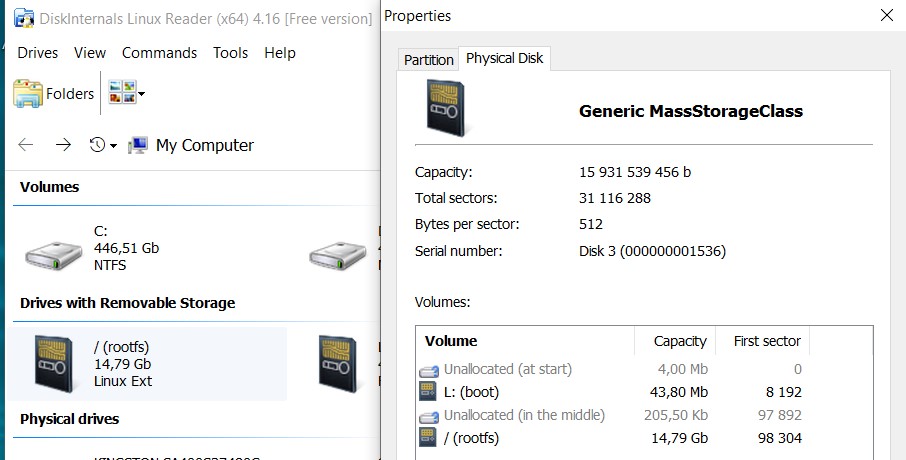Select the Physical Disk tab
Screen dimensions: 906x460
pos(504,58)
